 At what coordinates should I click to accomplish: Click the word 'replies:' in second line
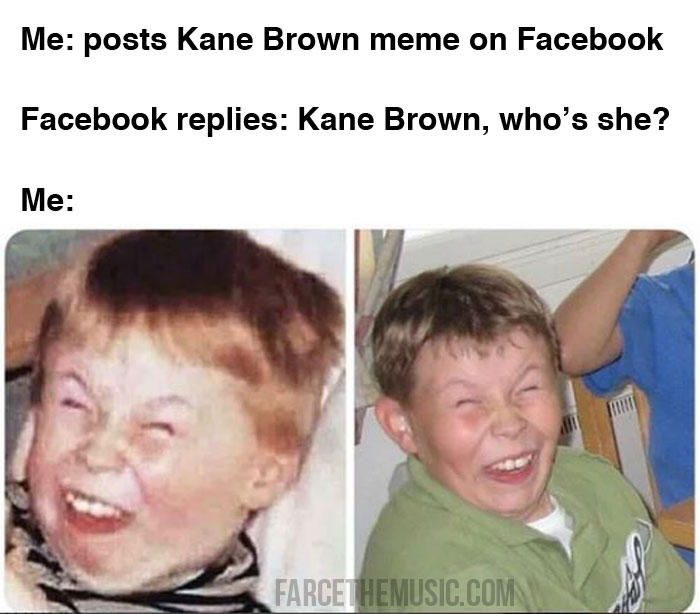coord(232,121)
